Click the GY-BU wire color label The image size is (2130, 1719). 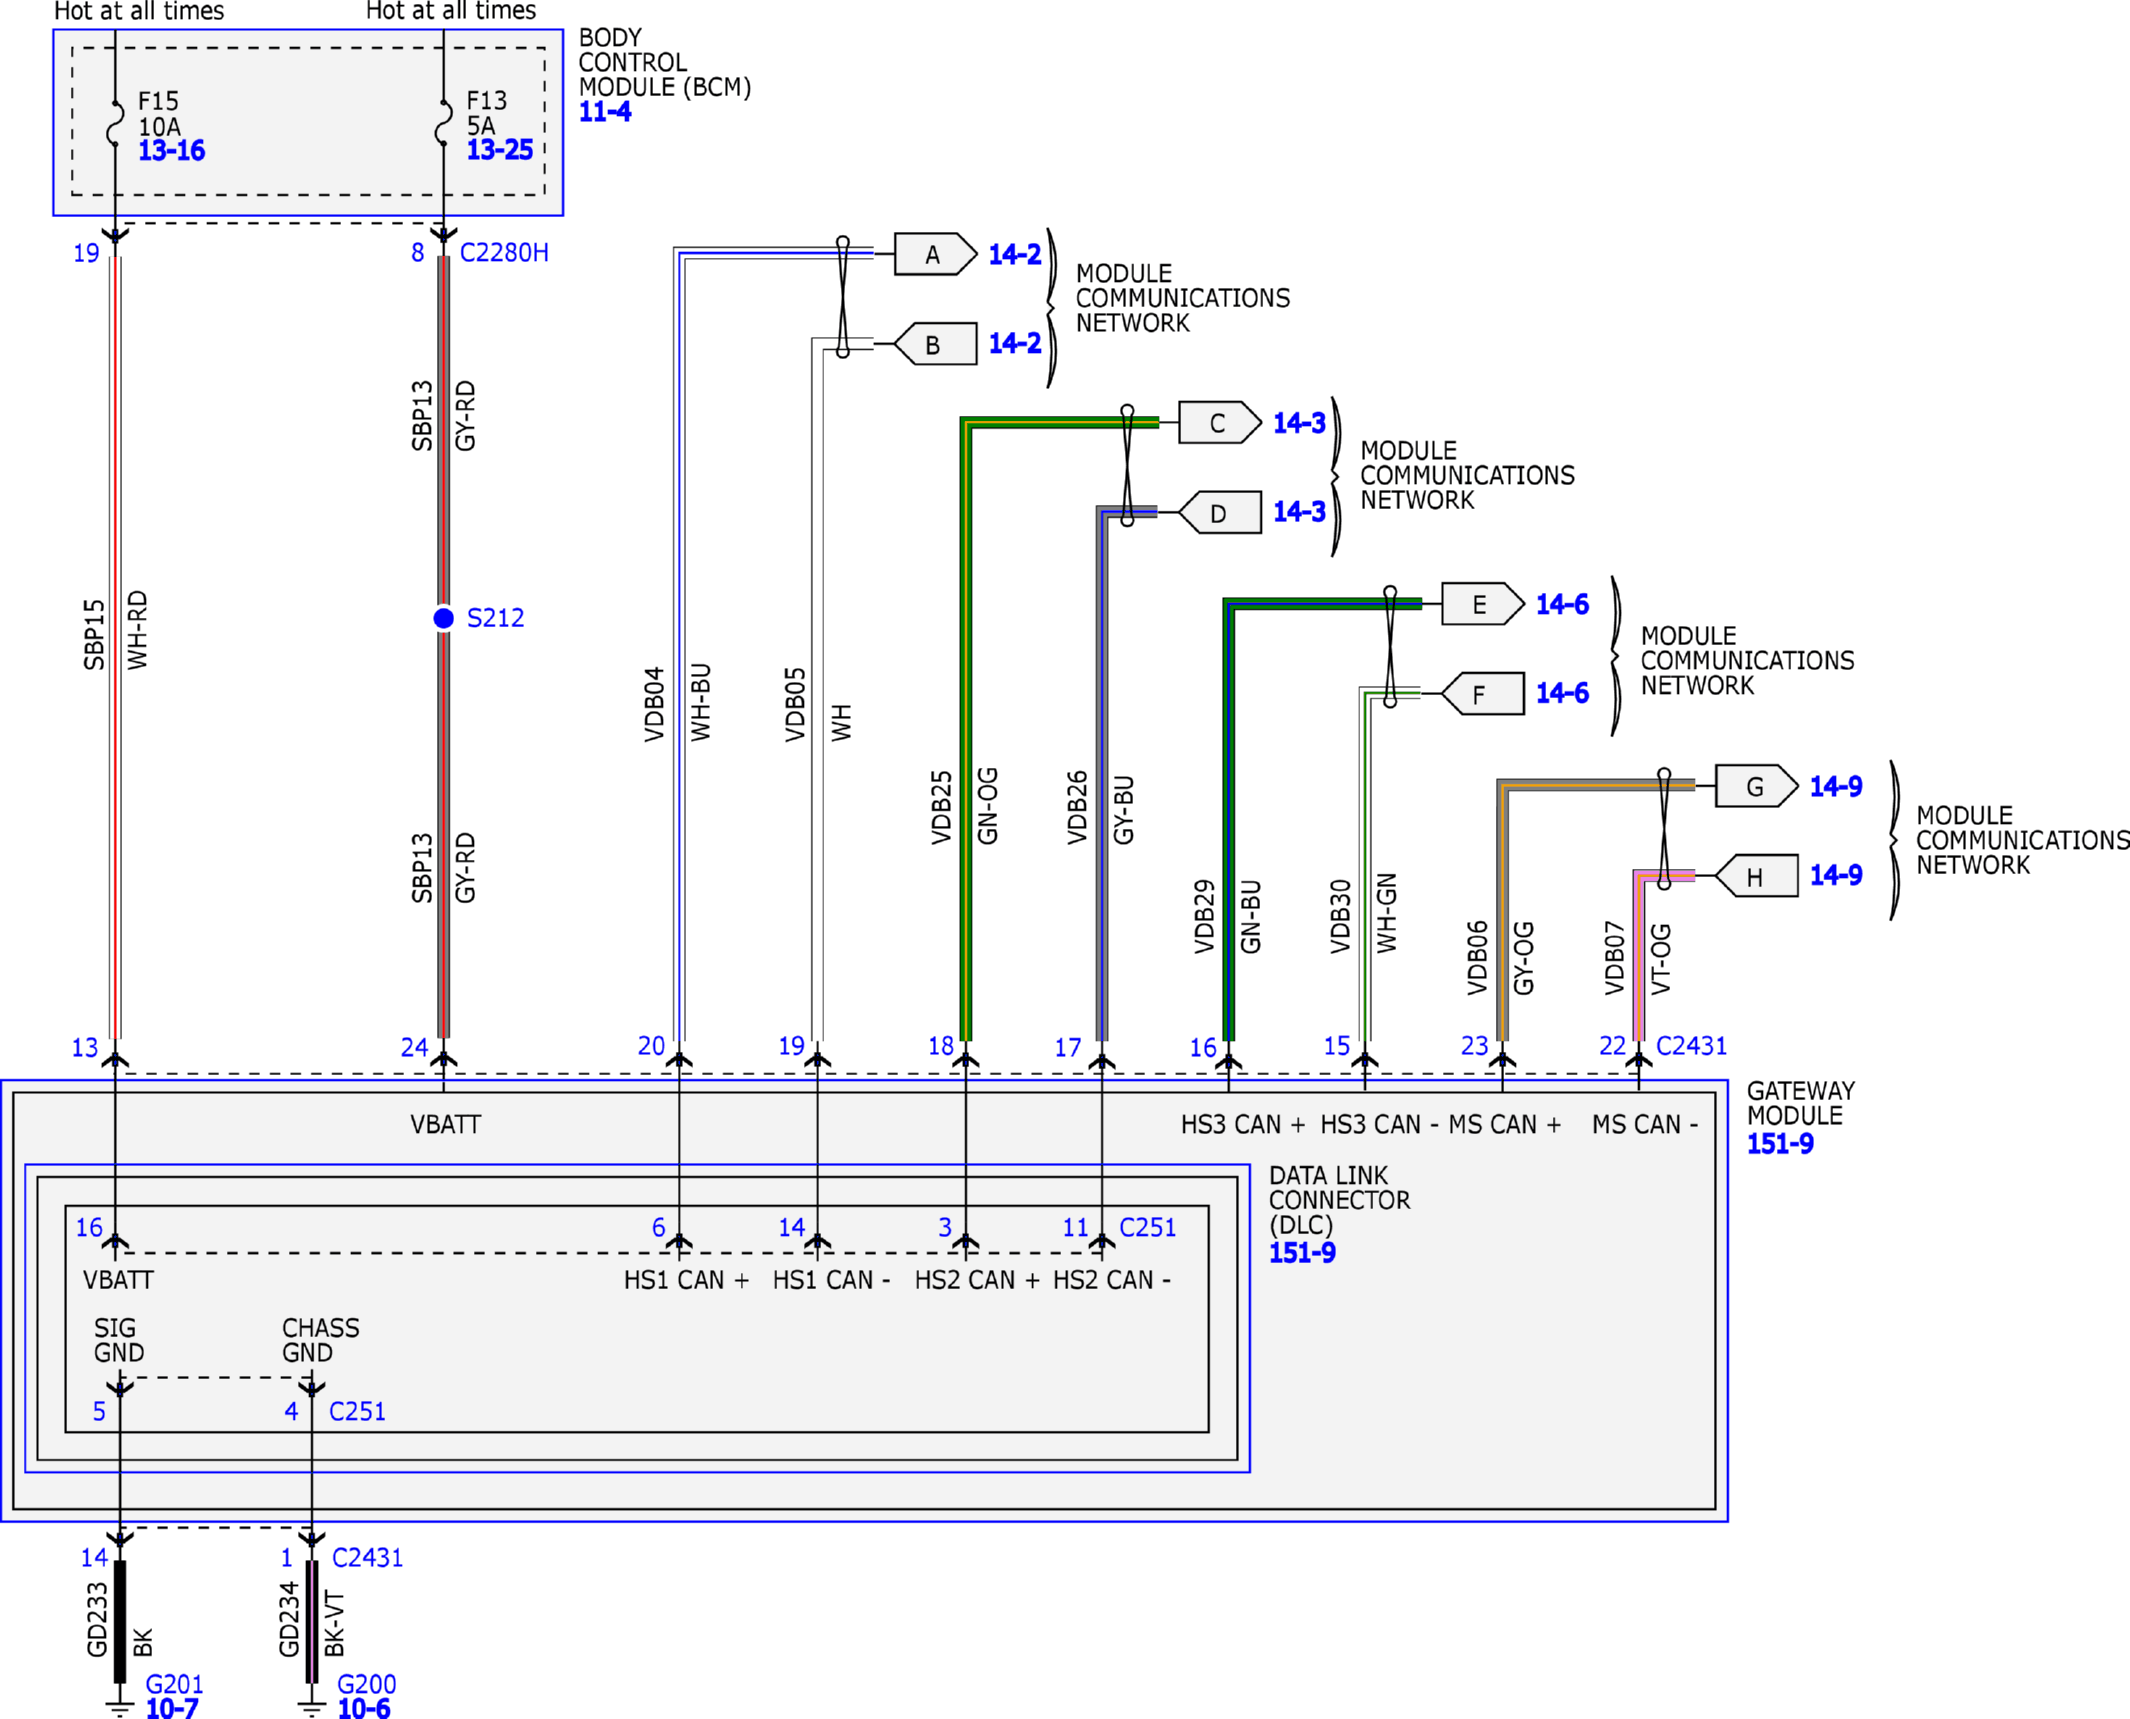click(1124, 810)
